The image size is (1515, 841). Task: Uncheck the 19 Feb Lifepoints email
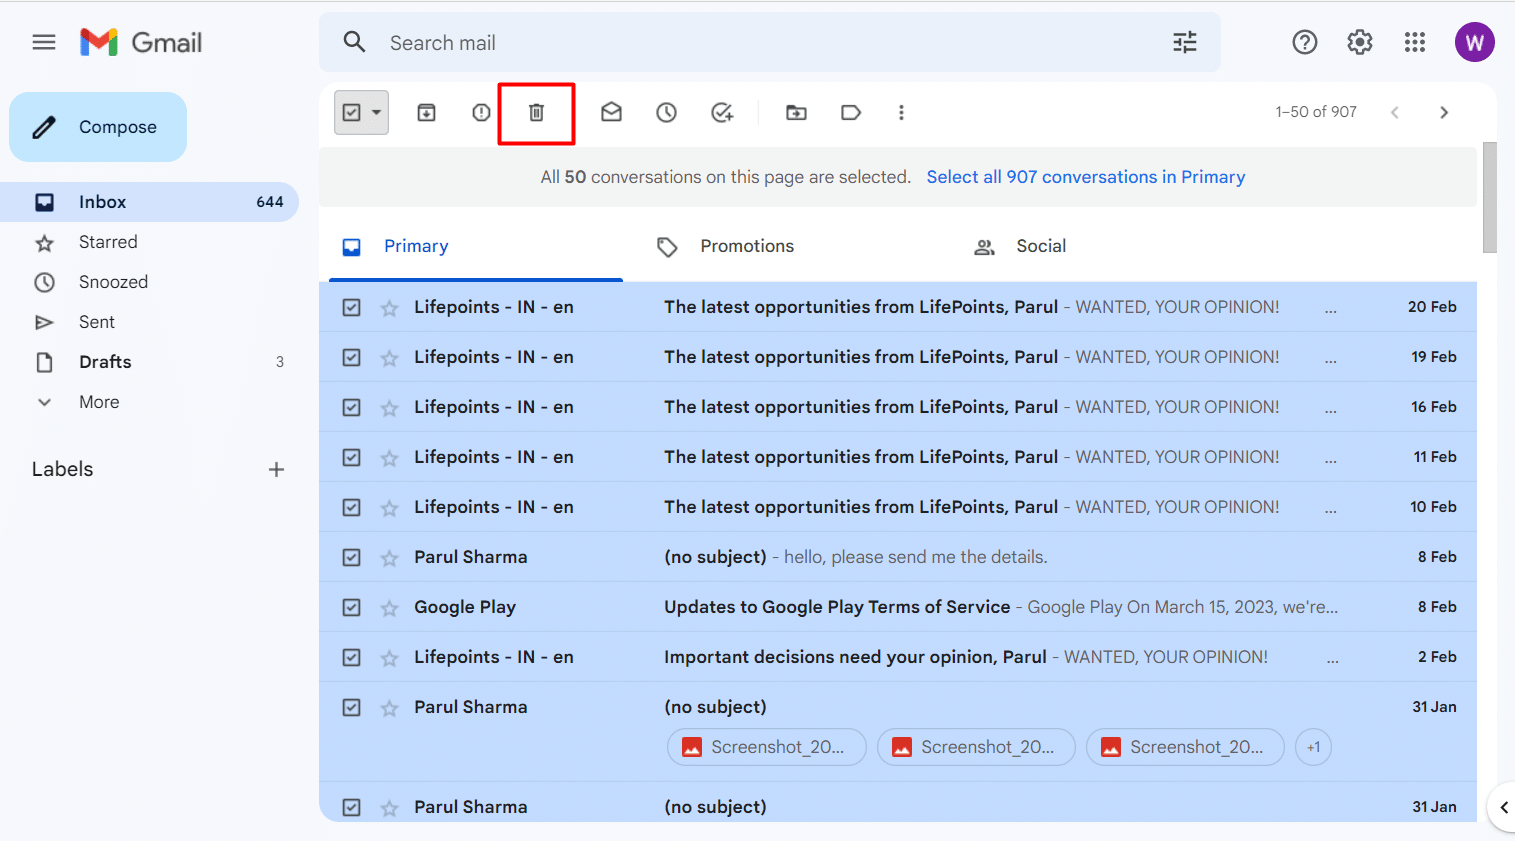click(x=352, y=358)
